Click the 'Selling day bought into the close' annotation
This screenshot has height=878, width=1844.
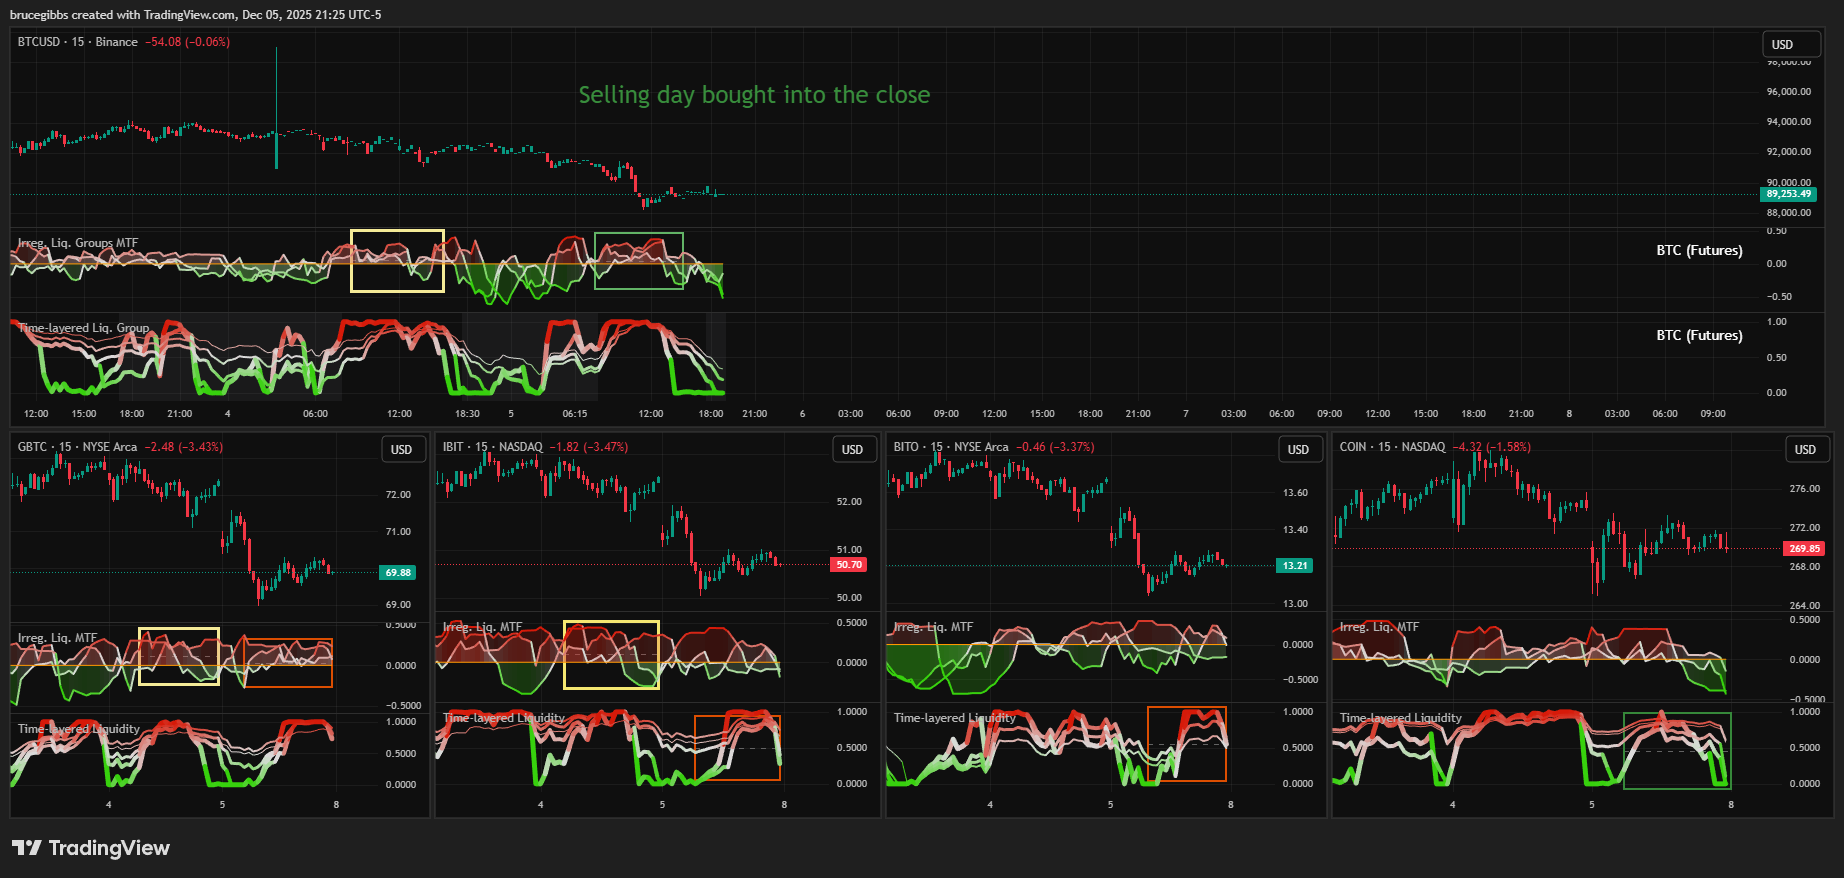754,95
